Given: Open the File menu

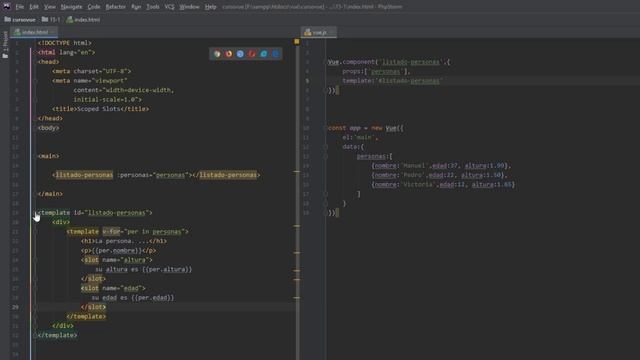Looking at the screenshot, I should pos(20,7).
